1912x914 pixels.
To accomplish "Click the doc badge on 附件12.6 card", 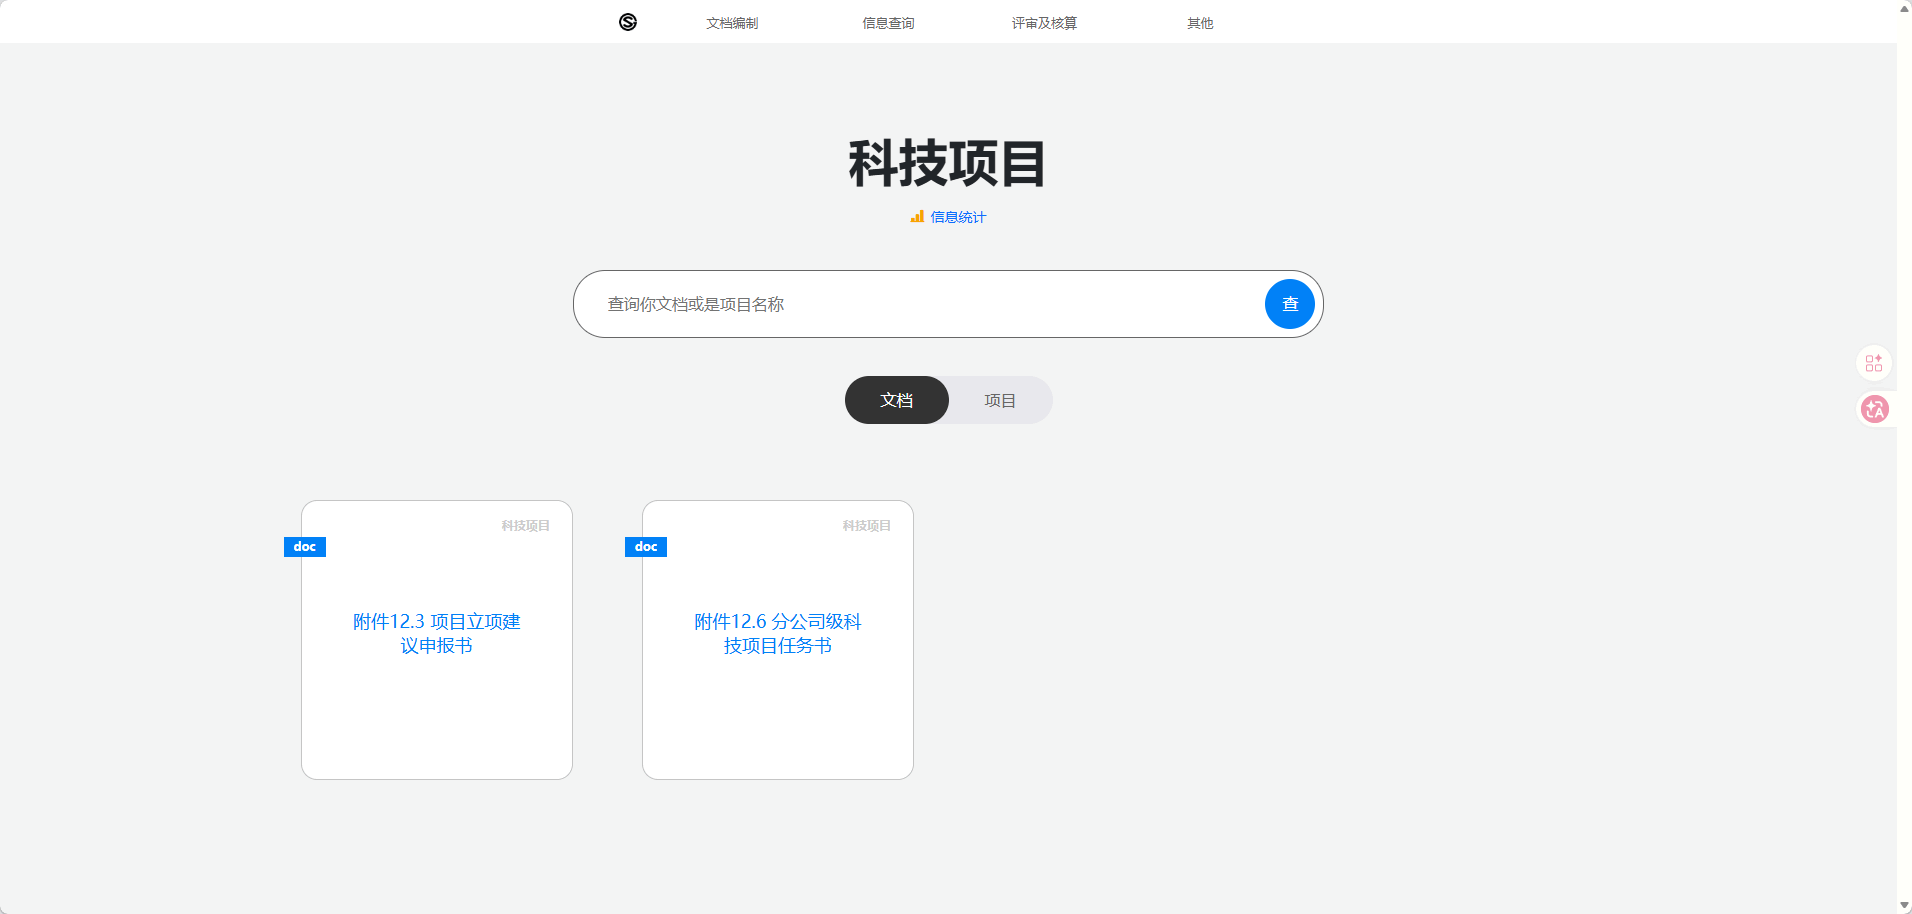I will (x=646, y=547).
